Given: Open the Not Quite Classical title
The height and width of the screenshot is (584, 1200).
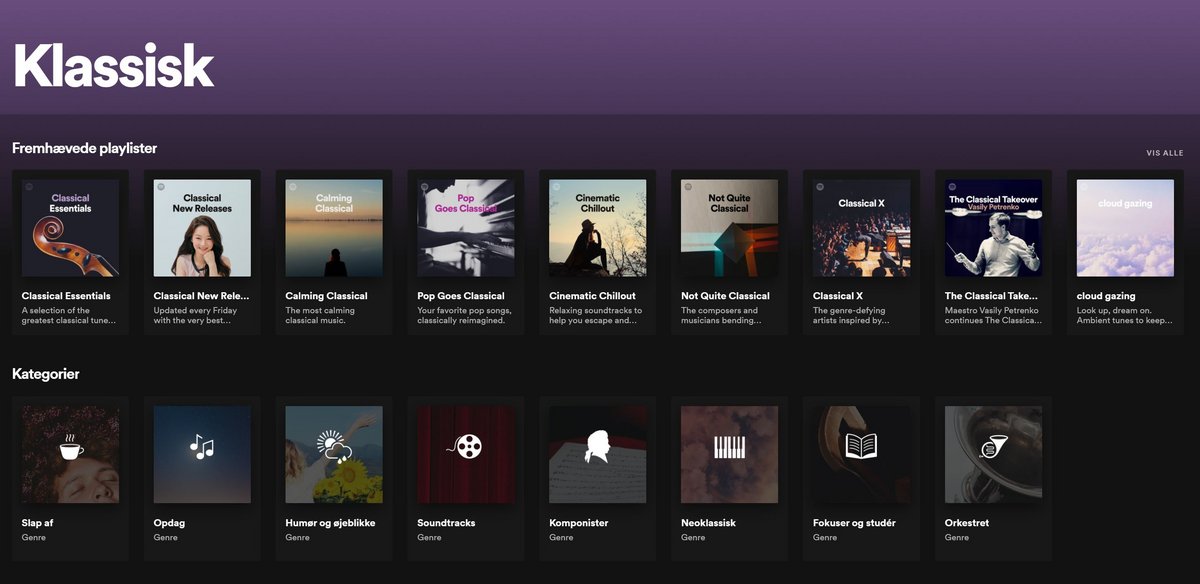Looking at the screenshot, I should pyautogui.click(x=725, y=296).
